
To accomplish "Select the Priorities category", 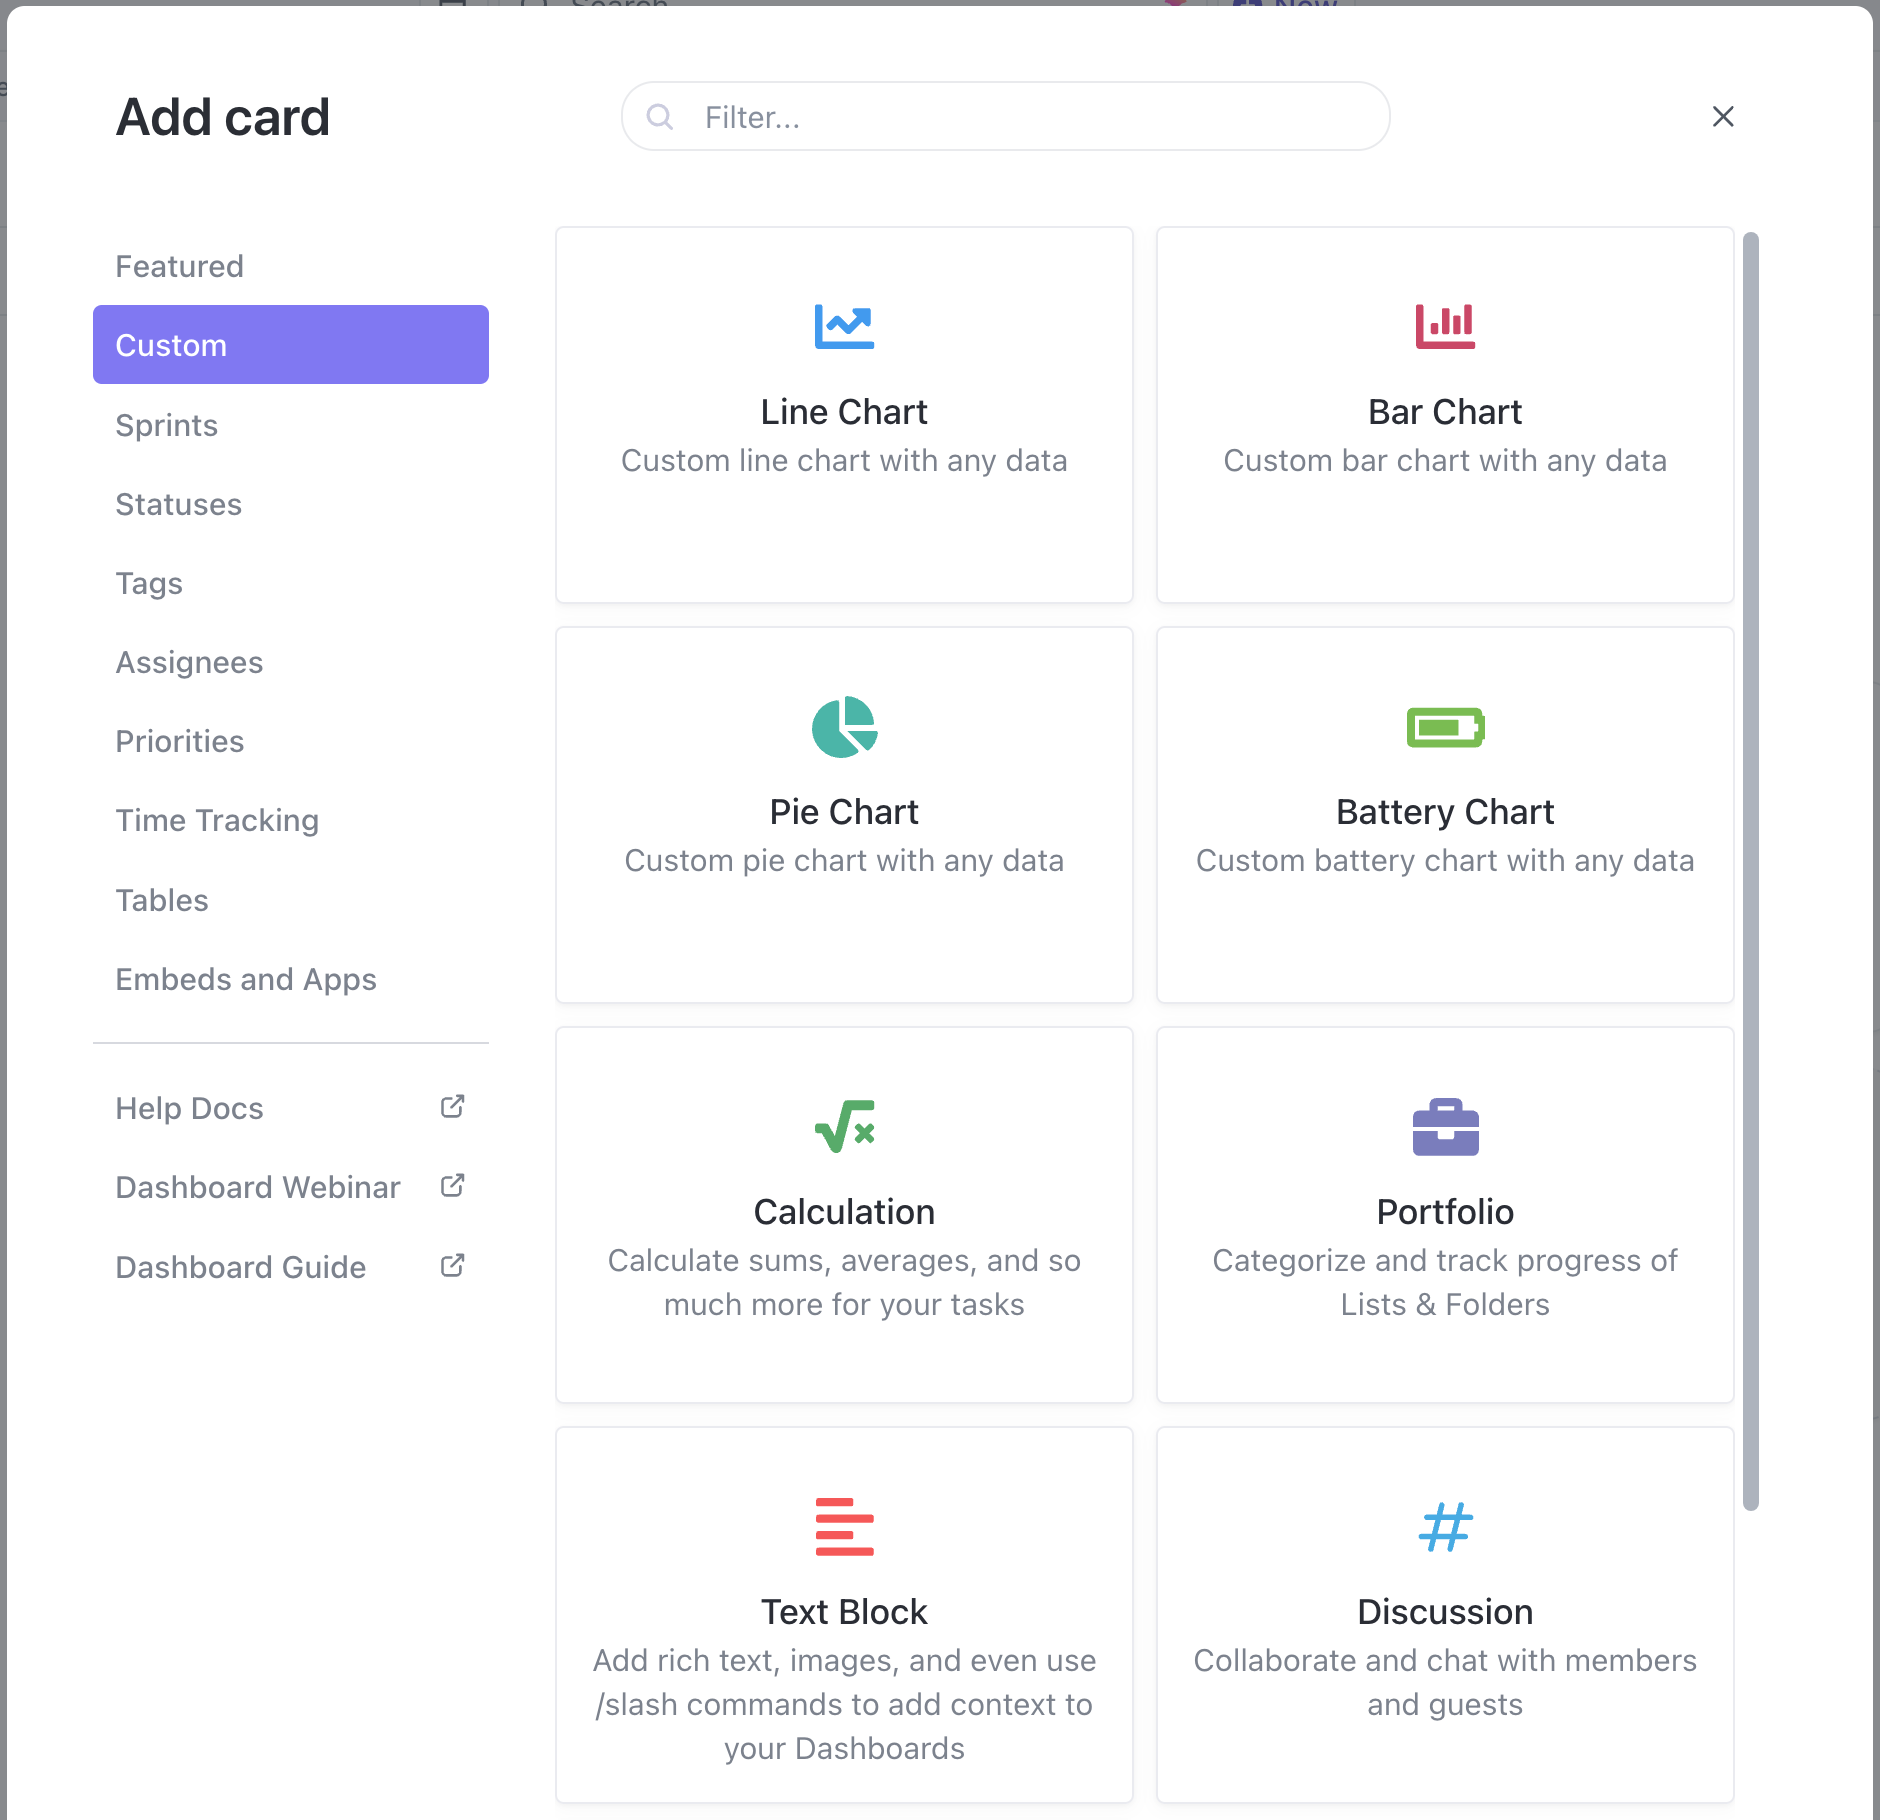I will [x=180, y=741].
